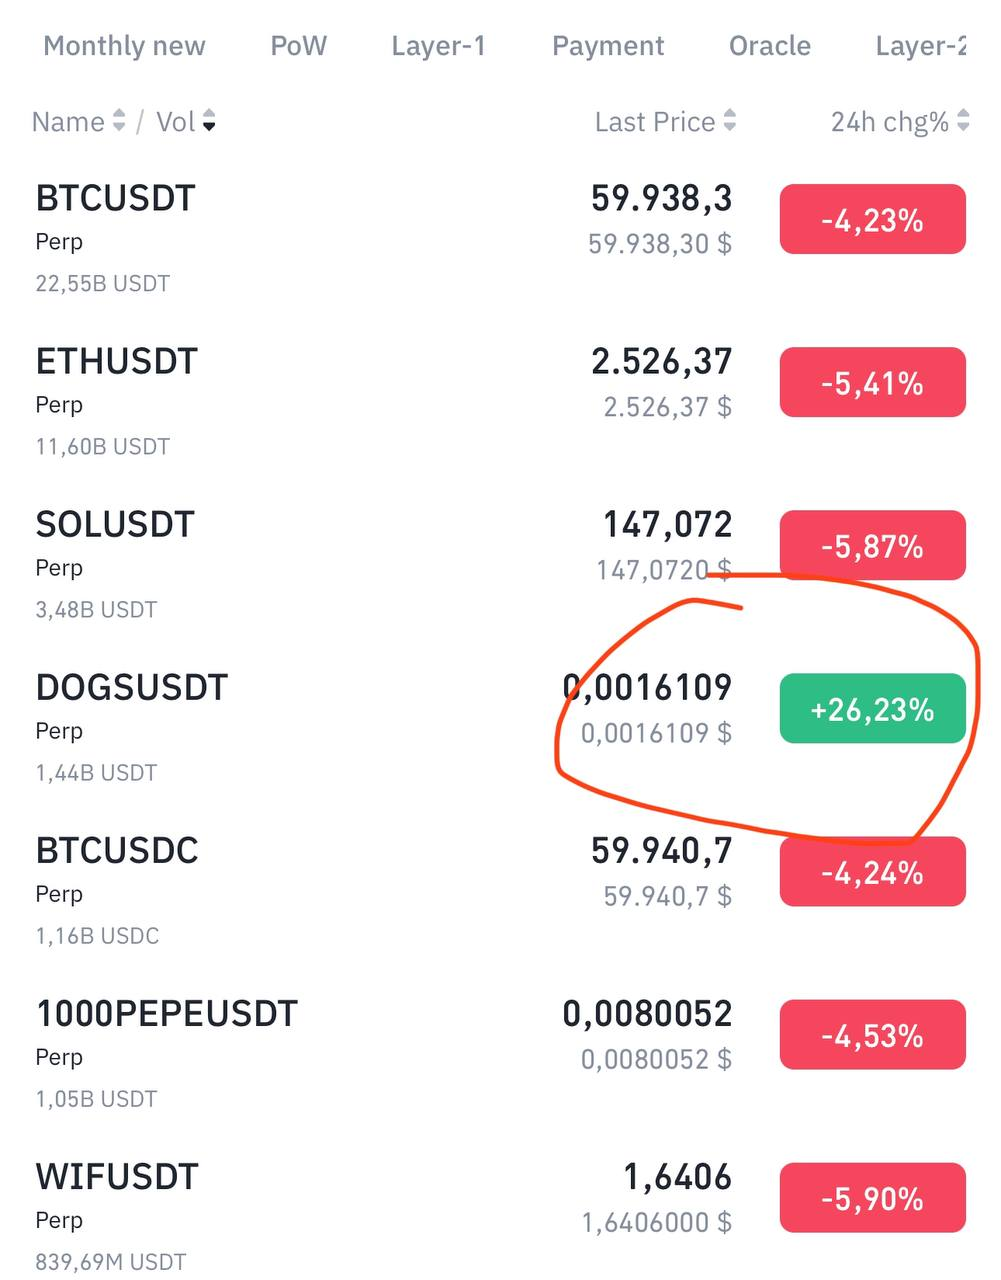This screenshot has width=1001, height=1280.
Task: Open the Payment category tab
Action: pyautogui.click(x=608, y=46)
